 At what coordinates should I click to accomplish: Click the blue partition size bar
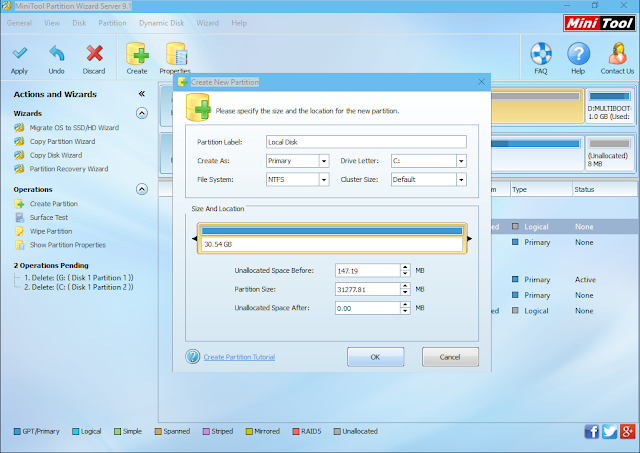[332, 231]
